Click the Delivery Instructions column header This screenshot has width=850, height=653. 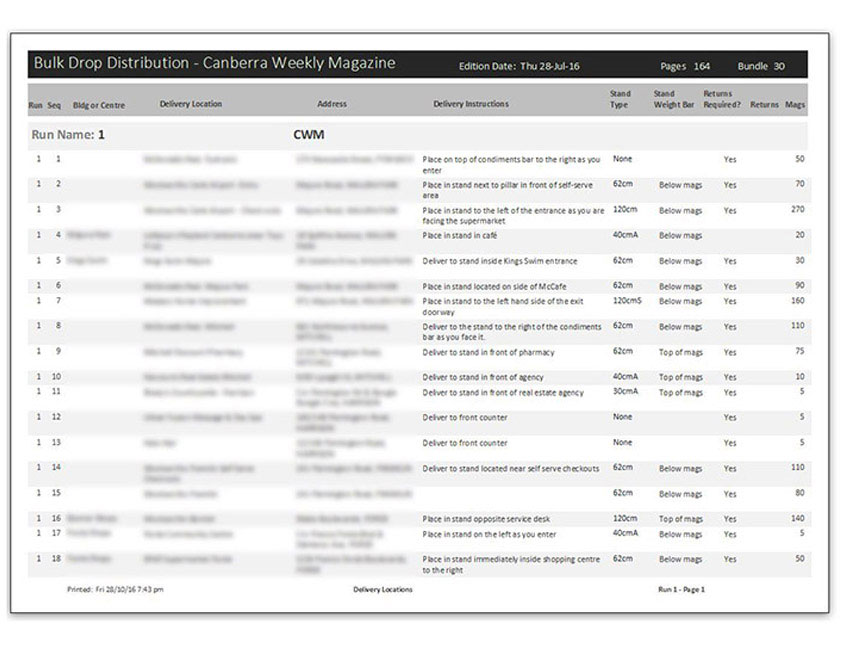coord(471,104)
